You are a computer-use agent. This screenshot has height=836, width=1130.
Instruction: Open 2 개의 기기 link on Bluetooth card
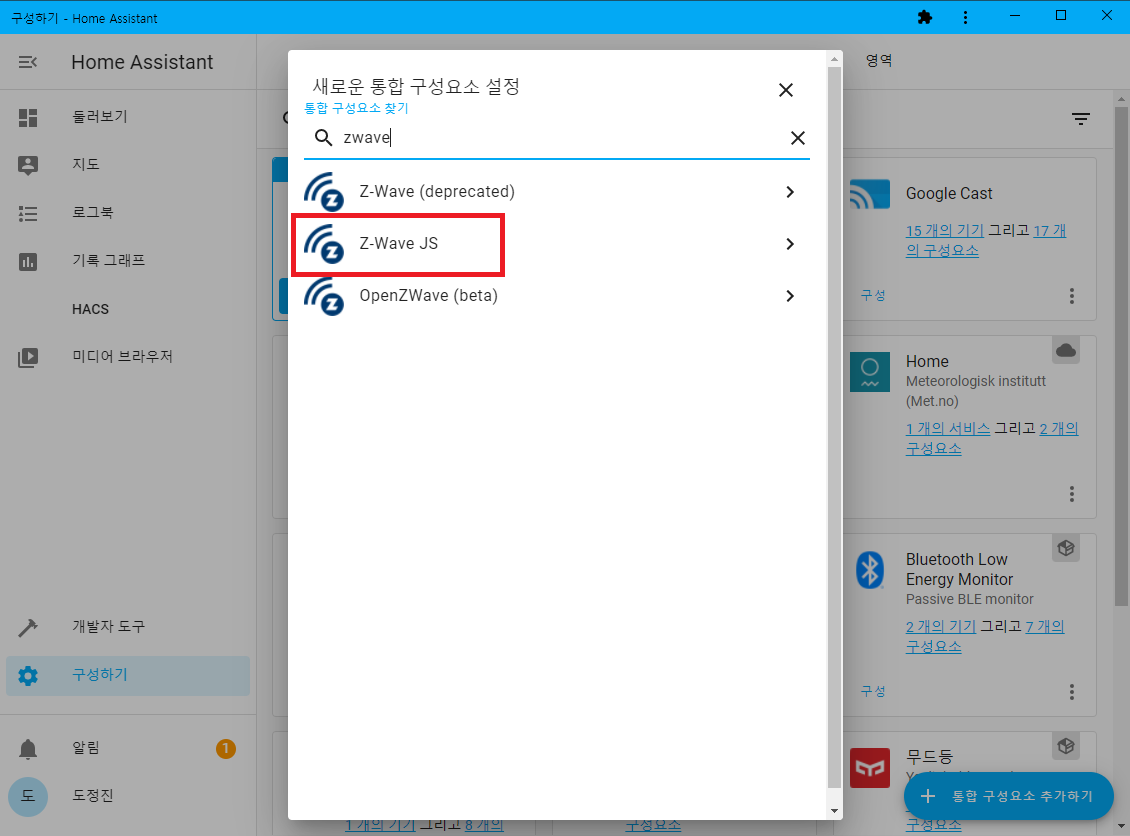(x=940, y=627)
